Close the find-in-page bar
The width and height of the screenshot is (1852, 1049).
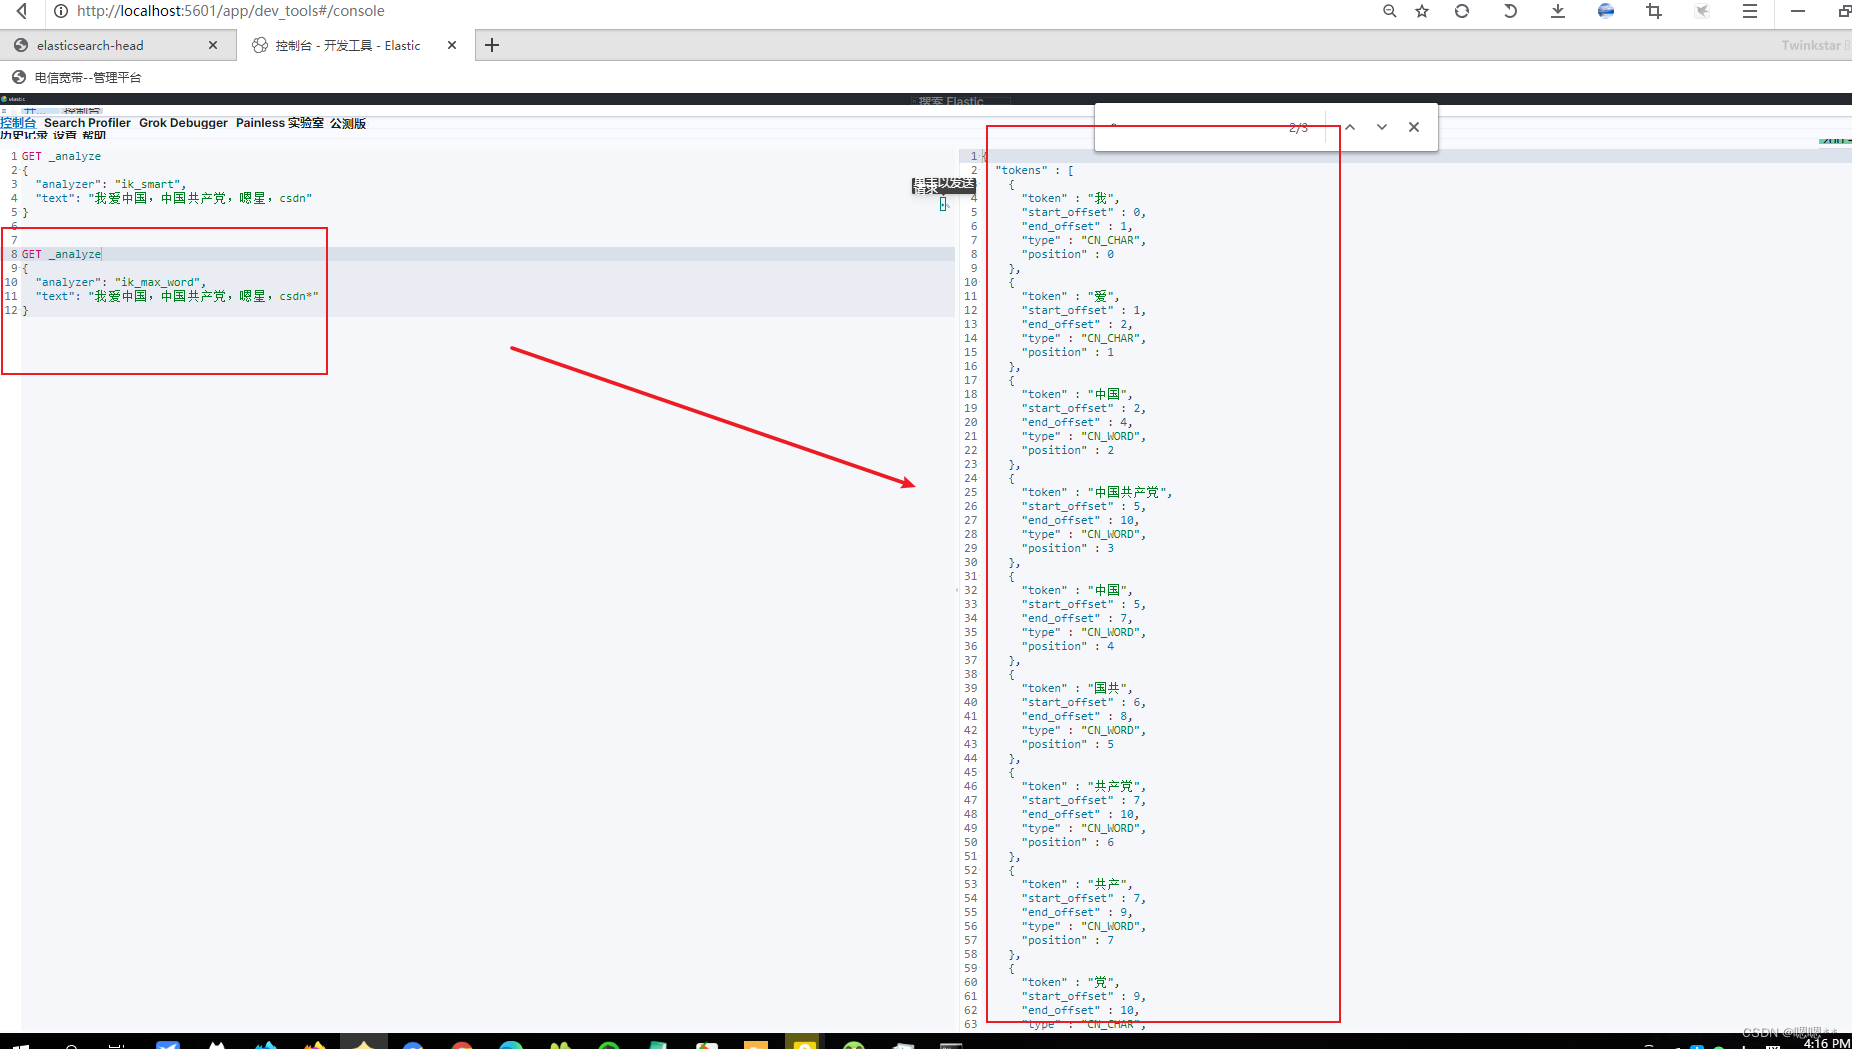pyautogui.click(x=1414, y=127)
